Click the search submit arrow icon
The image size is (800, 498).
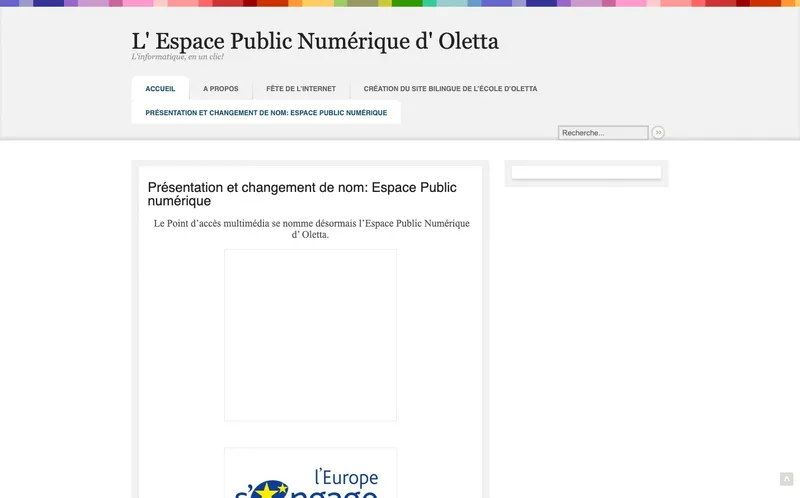point(658,133)
